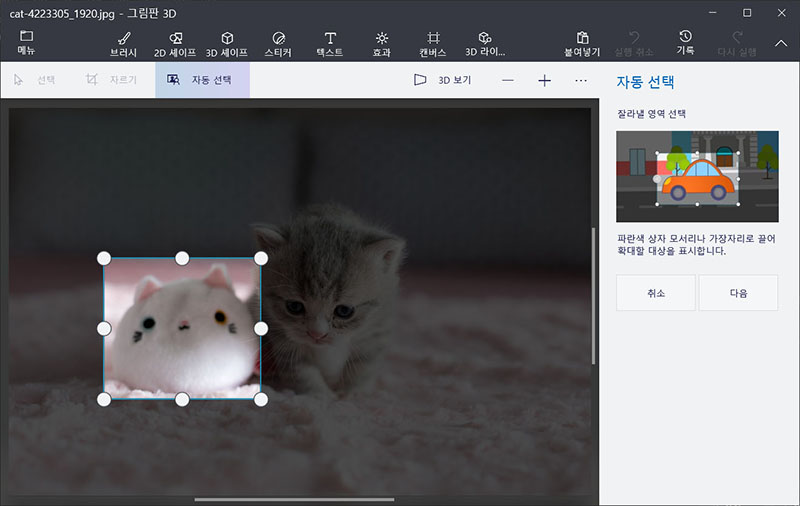
Task: Select the 텍스트 text tool
Action: (330, 44)
